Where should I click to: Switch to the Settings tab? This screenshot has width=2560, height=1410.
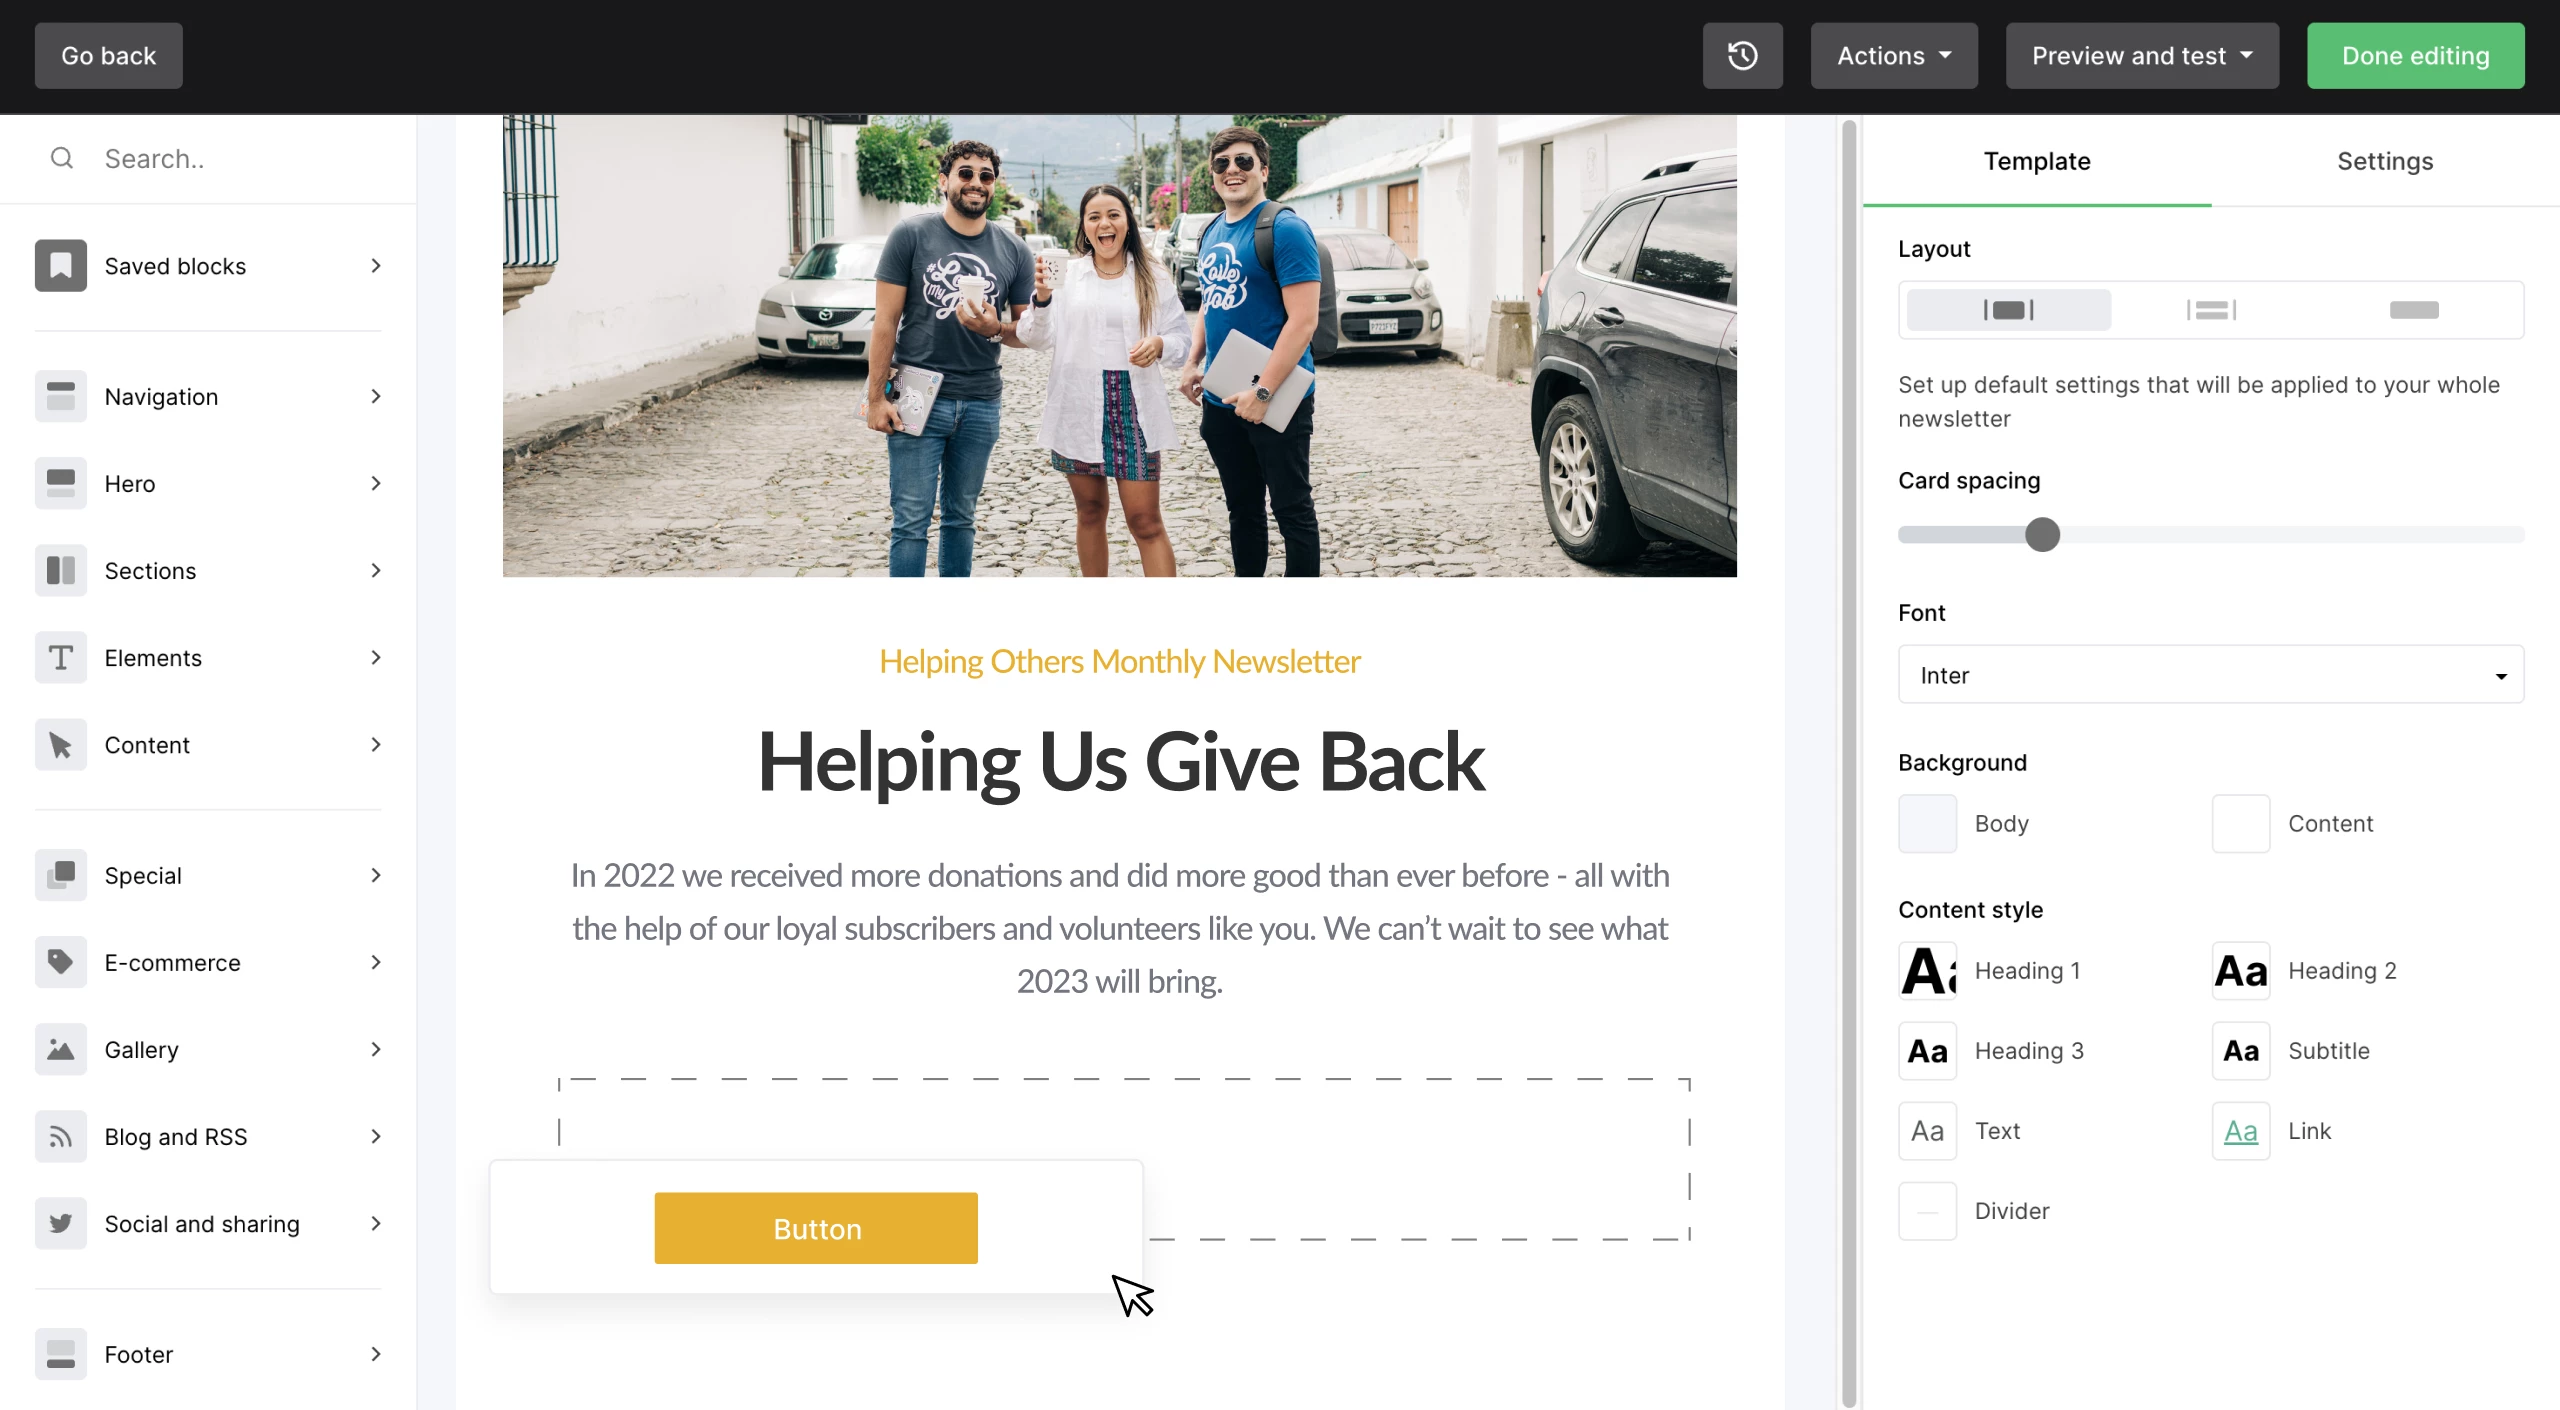(2385, 161)
